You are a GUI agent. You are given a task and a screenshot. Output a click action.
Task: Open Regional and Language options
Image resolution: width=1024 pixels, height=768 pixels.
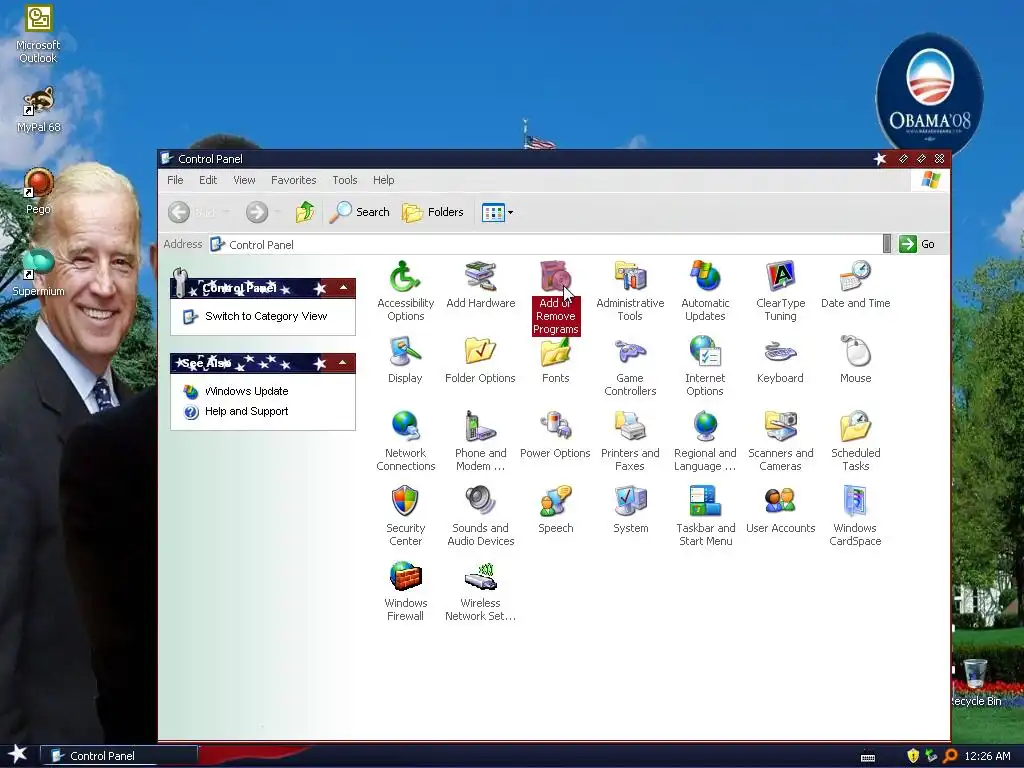tap(705, 441)
